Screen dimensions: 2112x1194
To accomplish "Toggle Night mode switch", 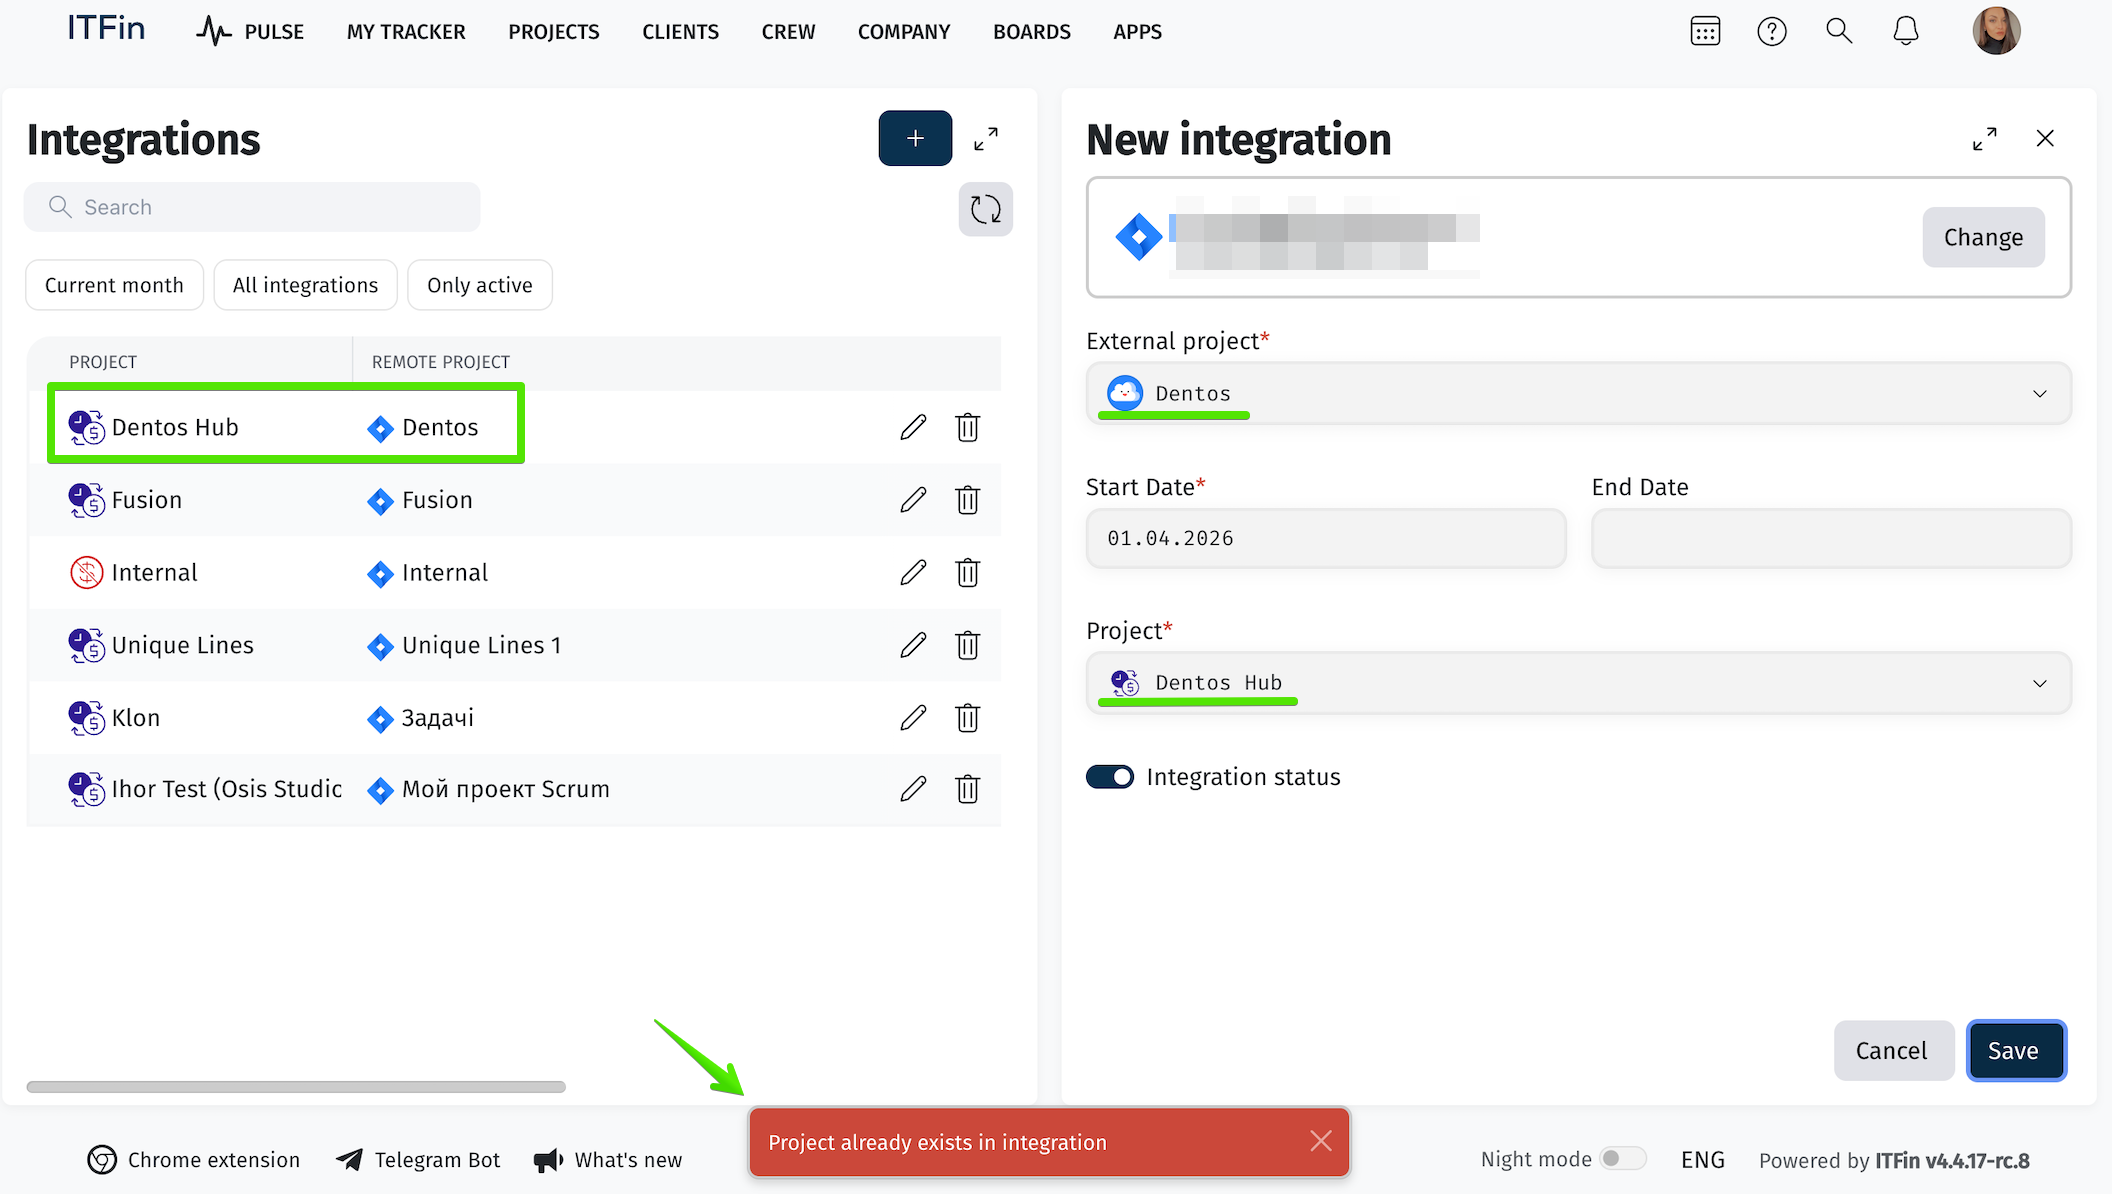I will pyautogui.click(x=1622, y=1159).
